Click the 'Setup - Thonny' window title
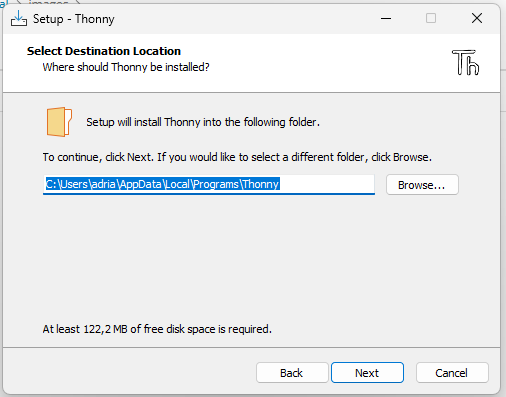 (74, 19)
